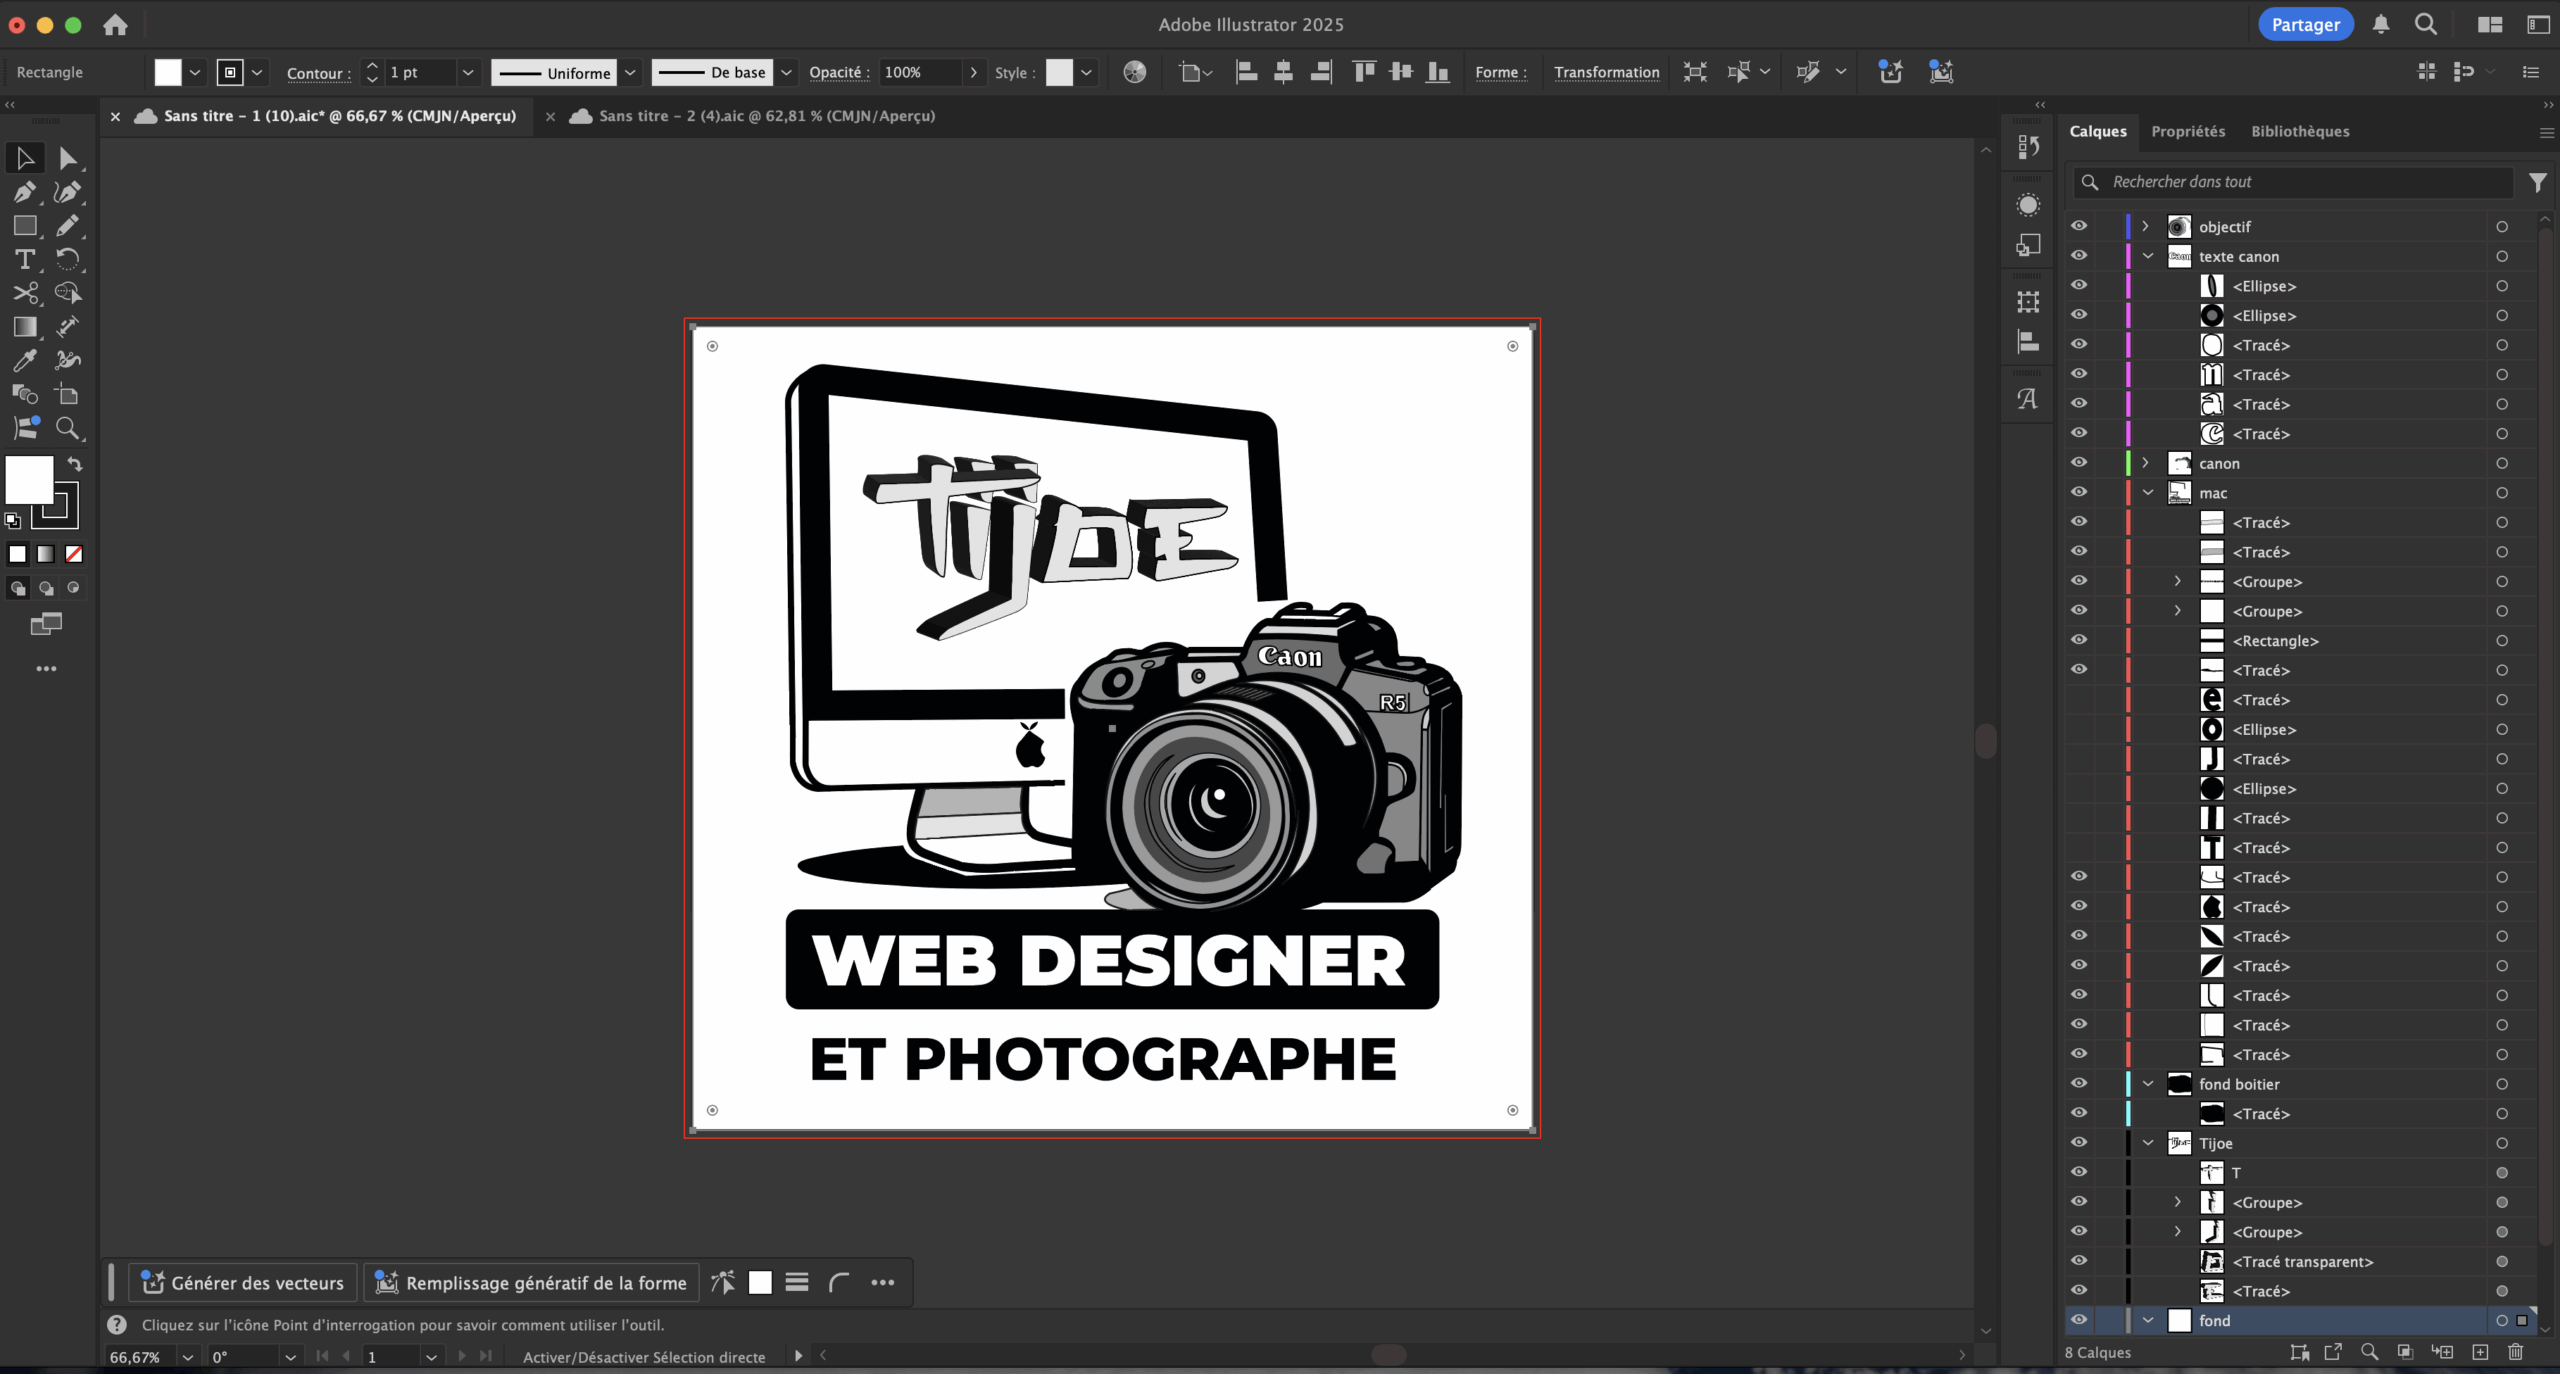Select the Eyedropper tool
The width and height of the screenshot is (2560, 1374).
tap(25, 361)
